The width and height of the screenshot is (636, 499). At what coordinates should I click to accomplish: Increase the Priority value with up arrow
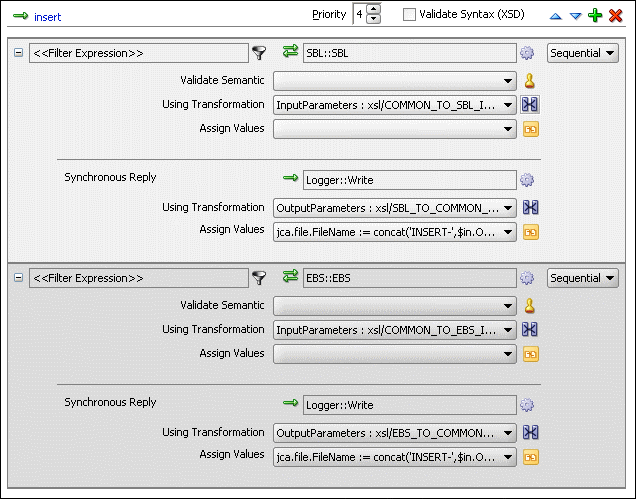point(373,9)
